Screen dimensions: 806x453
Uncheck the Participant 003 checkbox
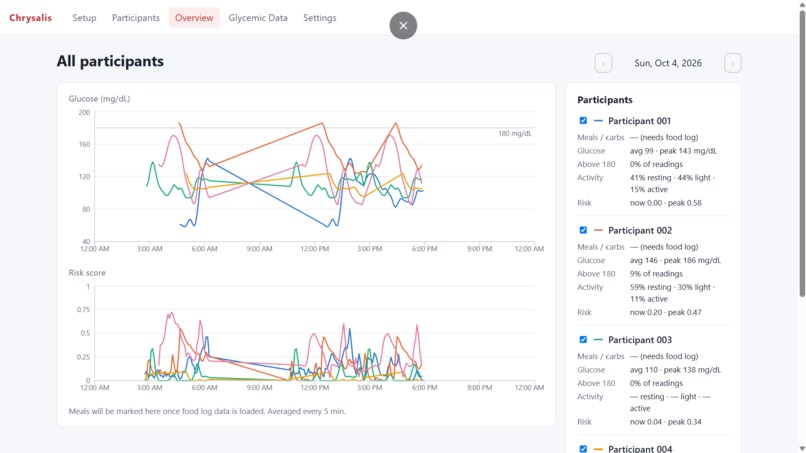(583, 339)
